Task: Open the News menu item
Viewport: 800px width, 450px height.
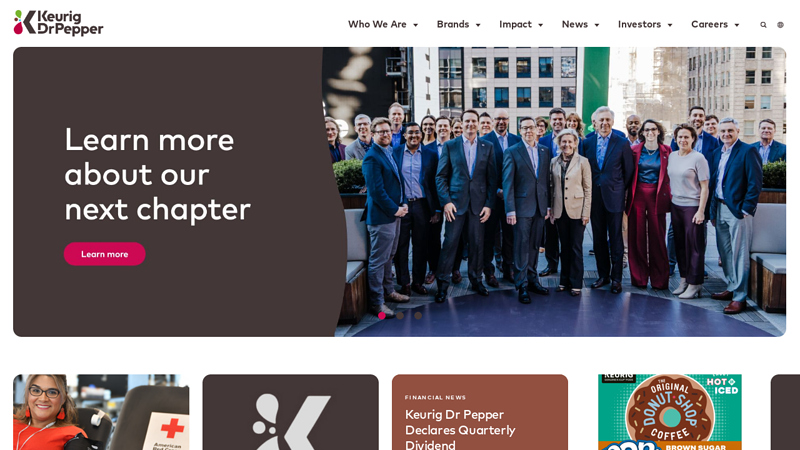Action: pyautogui.click(x=574, y=24)
